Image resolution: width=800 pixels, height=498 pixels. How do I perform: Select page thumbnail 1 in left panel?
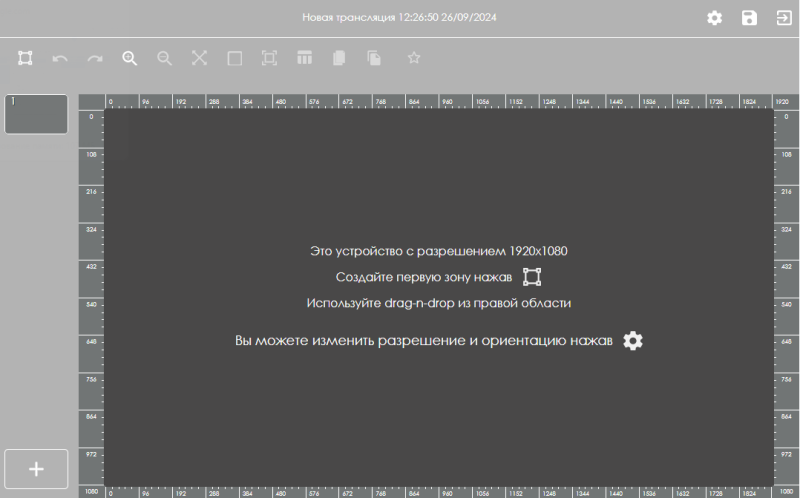(x=36, y=114)
